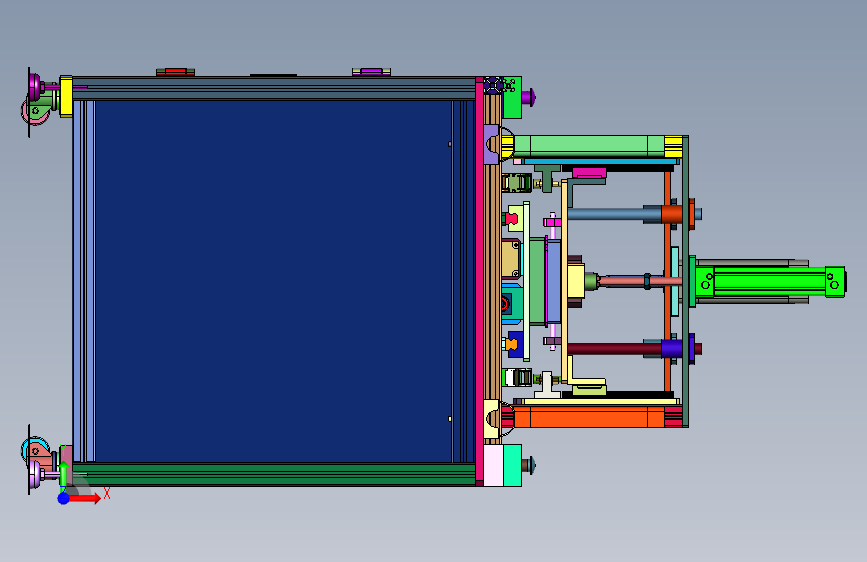Select the purple knob at top-right corner
867x562 pixels.
pyautogui.click(x=528, y=98)
